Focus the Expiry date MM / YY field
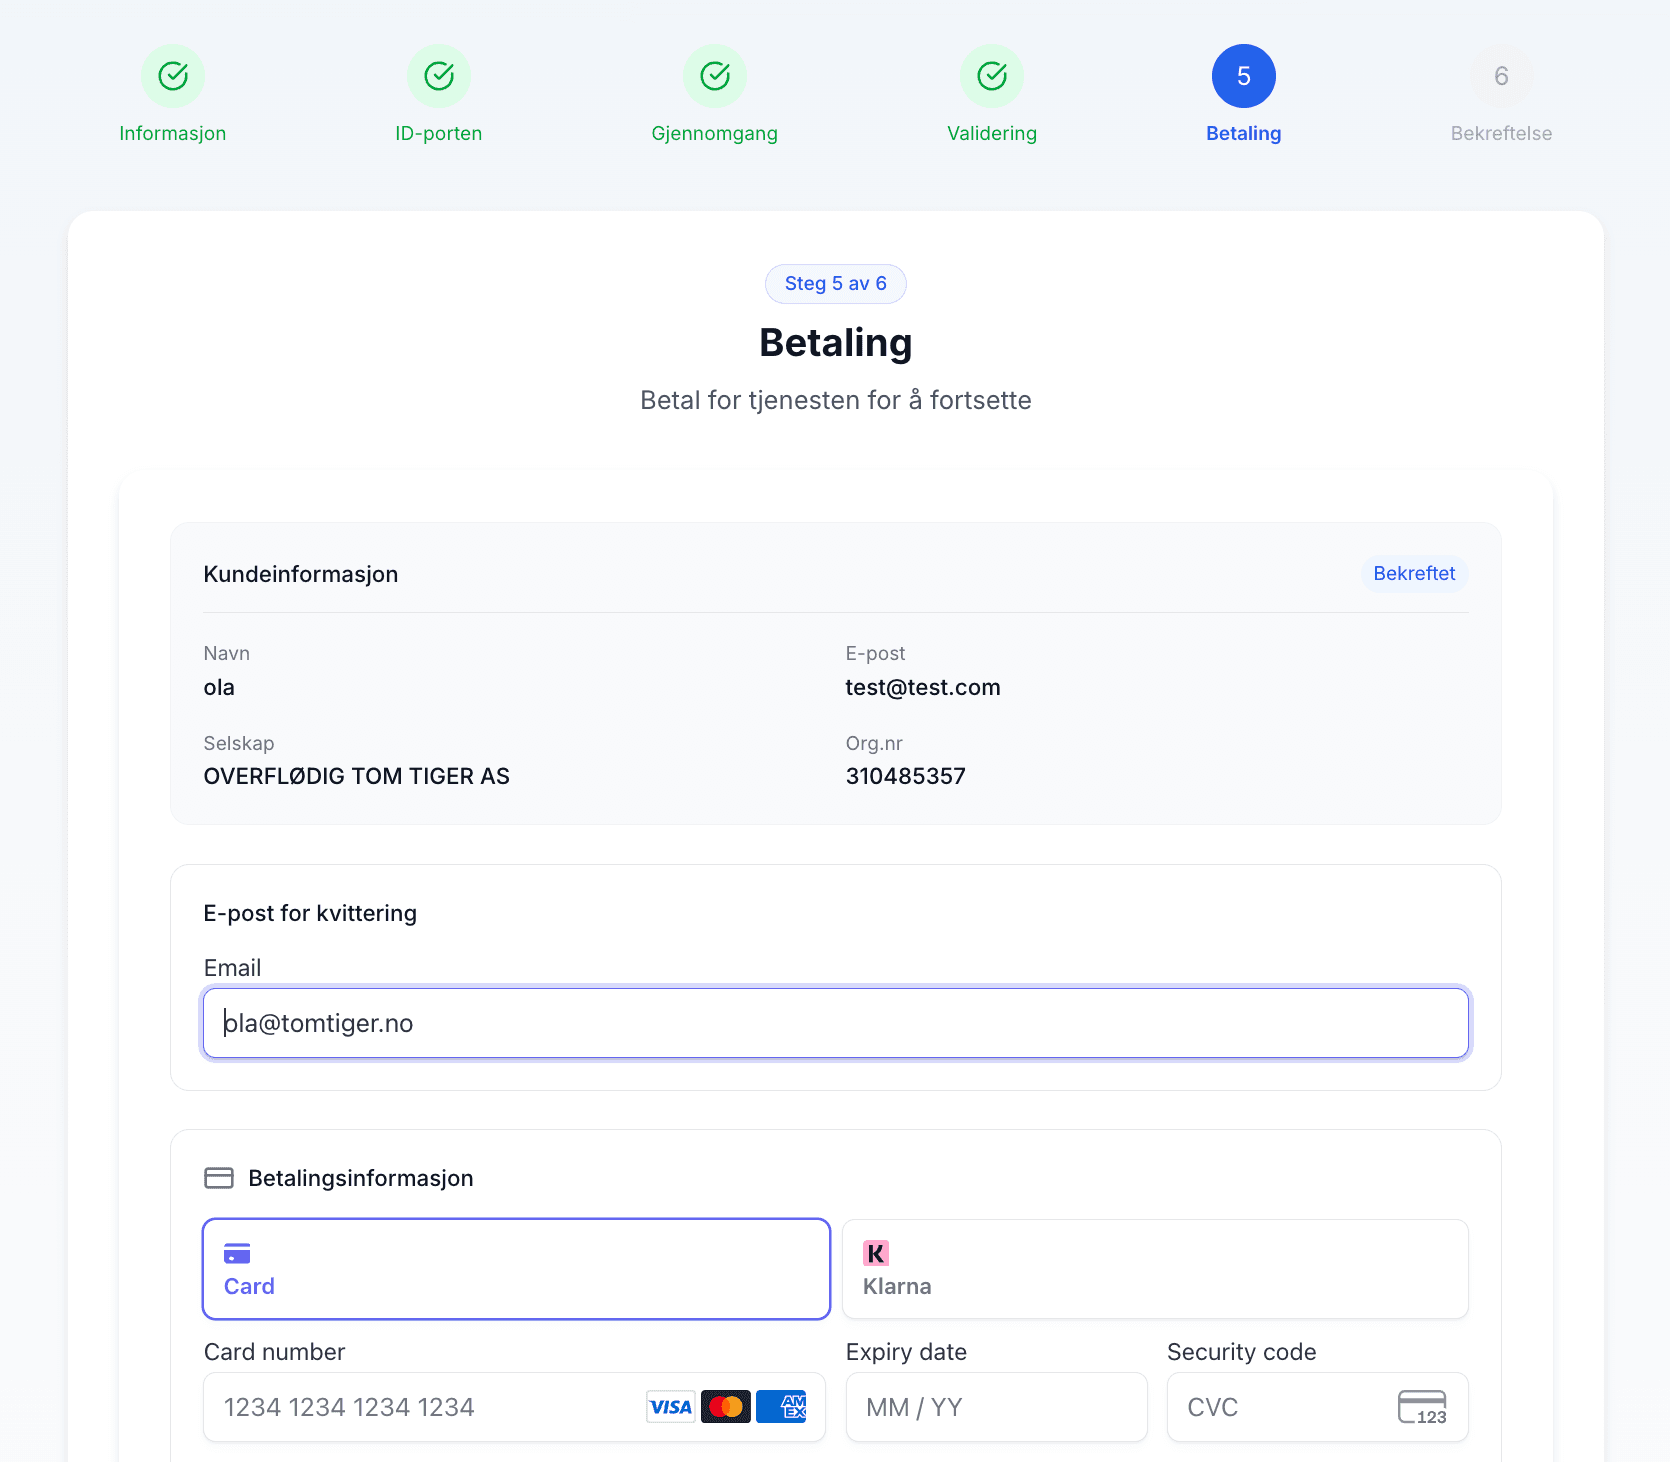1670x1462 pixels. pos(996,1407)
